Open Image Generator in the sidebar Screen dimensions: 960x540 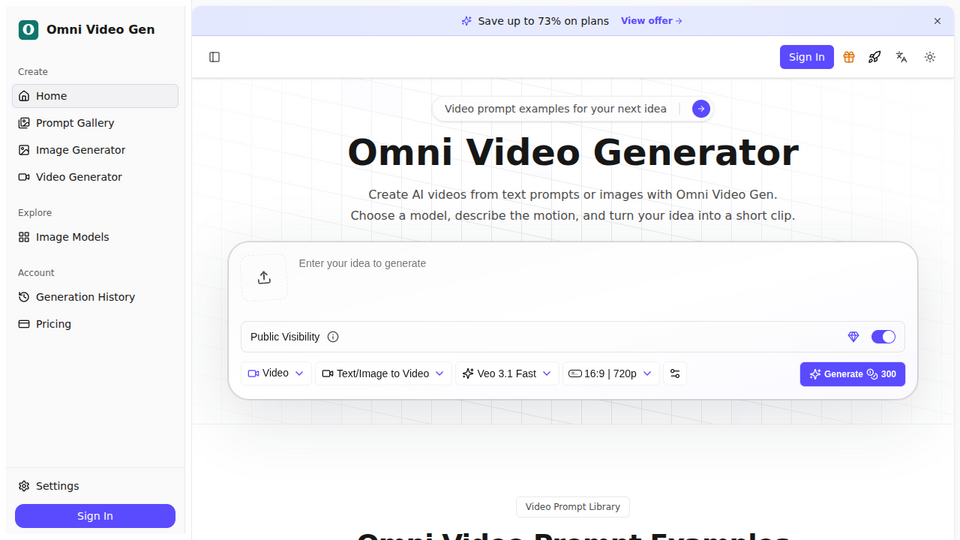(95, 150)
